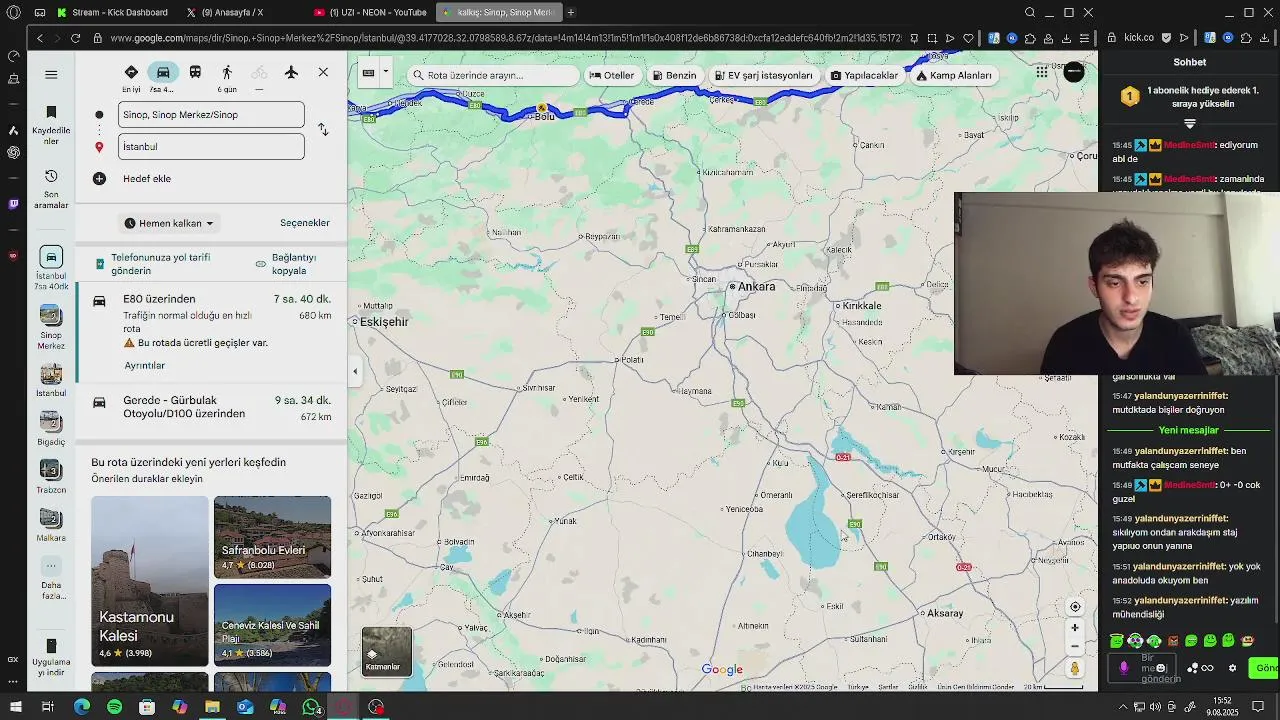Open a new browser tab
The height and width of the screenshot is (720, 1280).
coord(571,12)
